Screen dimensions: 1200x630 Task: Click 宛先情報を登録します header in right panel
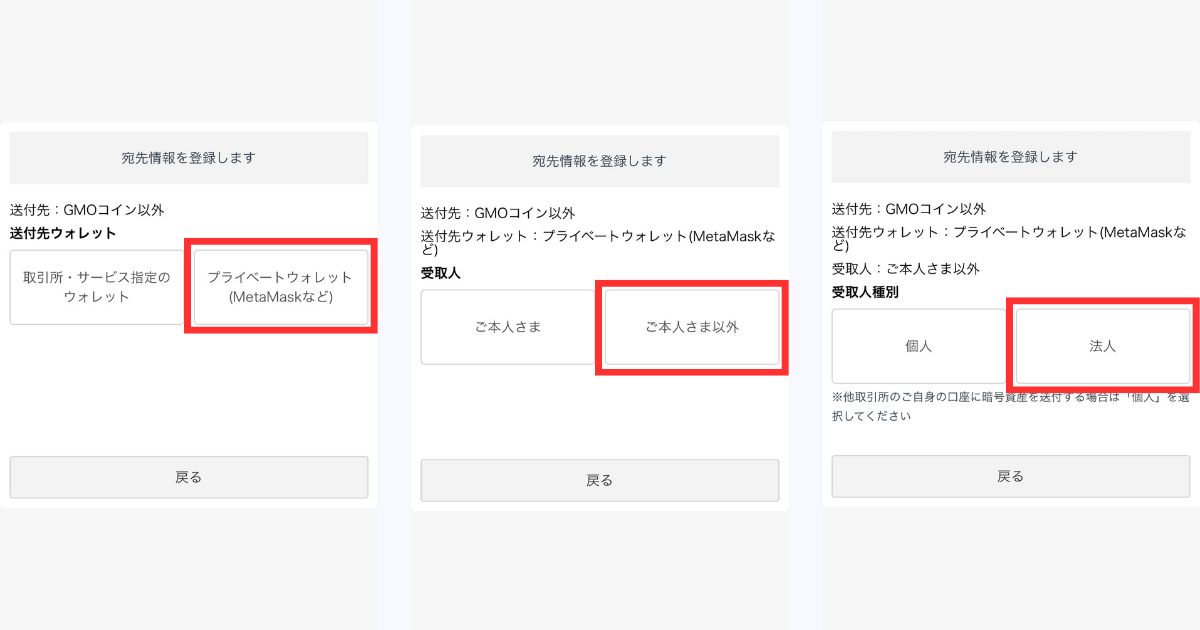1011,157
